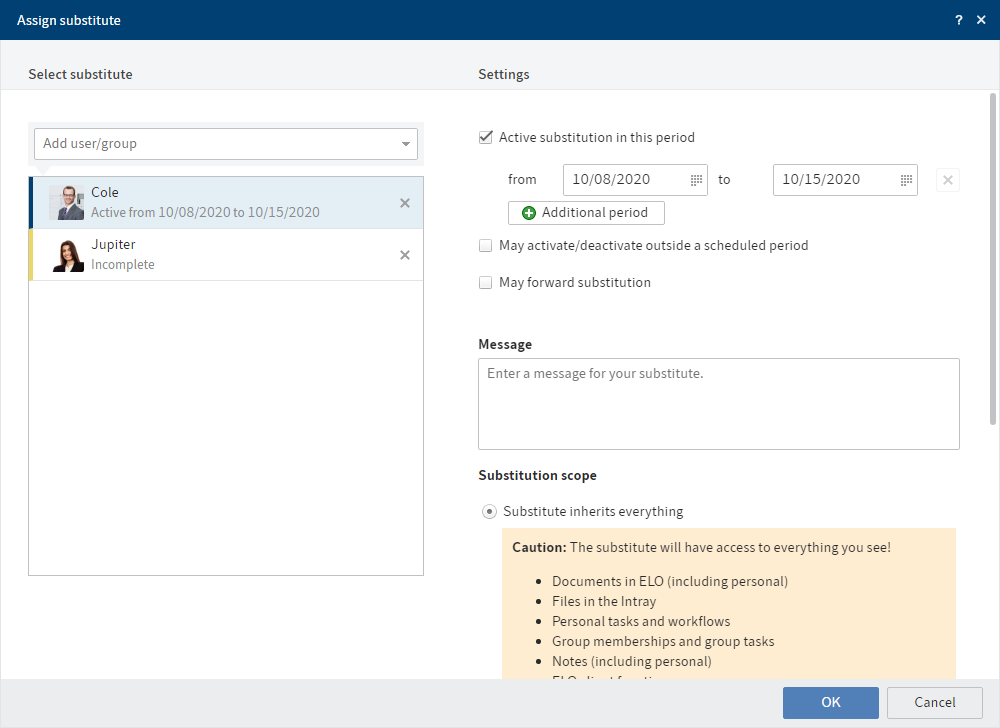Click Notes (including personal) bullet
The height and width of the screenshot is (728, 1000).
[x=632, y=662]
